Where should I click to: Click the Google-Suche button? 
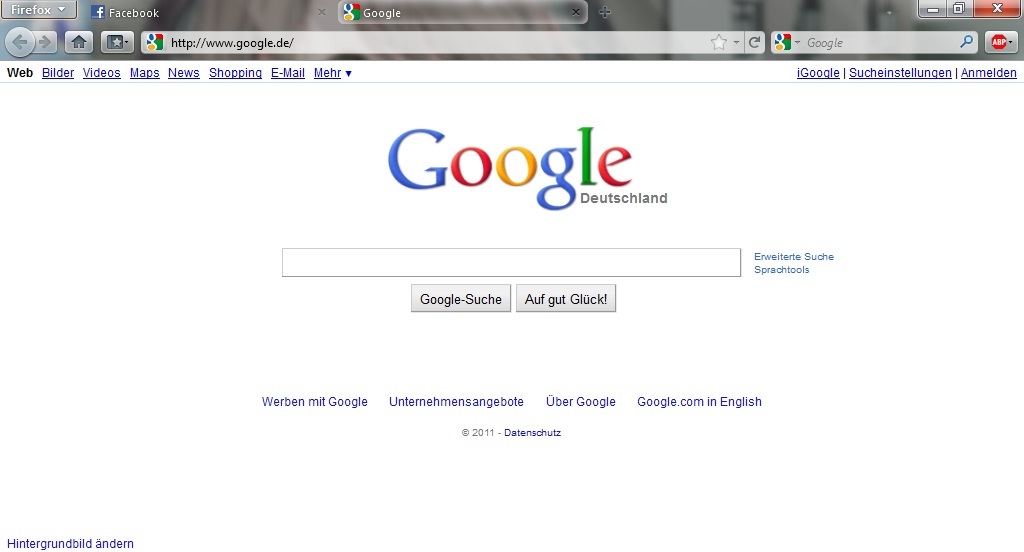tap(461, 299)
